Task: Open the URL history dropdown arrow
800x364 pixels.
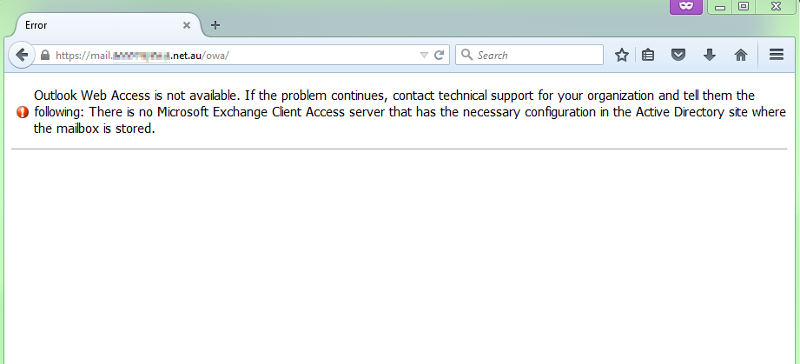Action: [424, 55]
